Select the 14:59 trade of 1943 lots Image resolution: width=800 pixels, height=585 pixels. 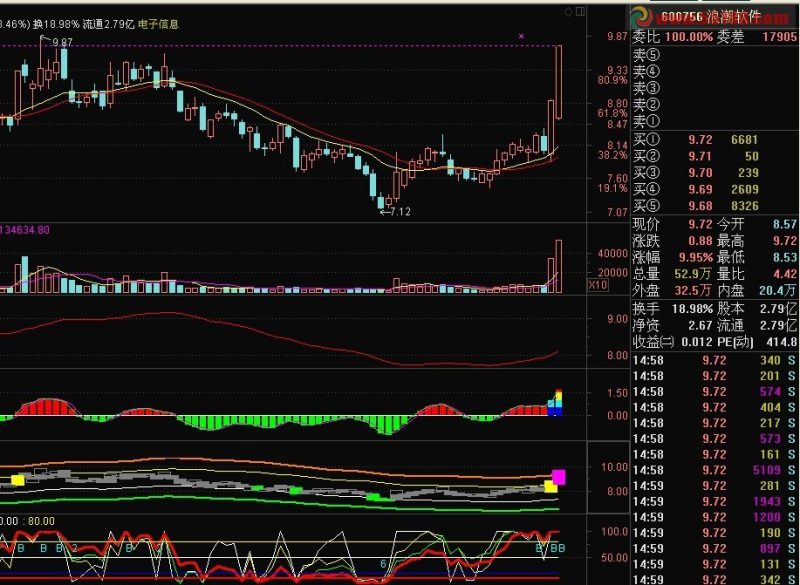click(714, 501)
